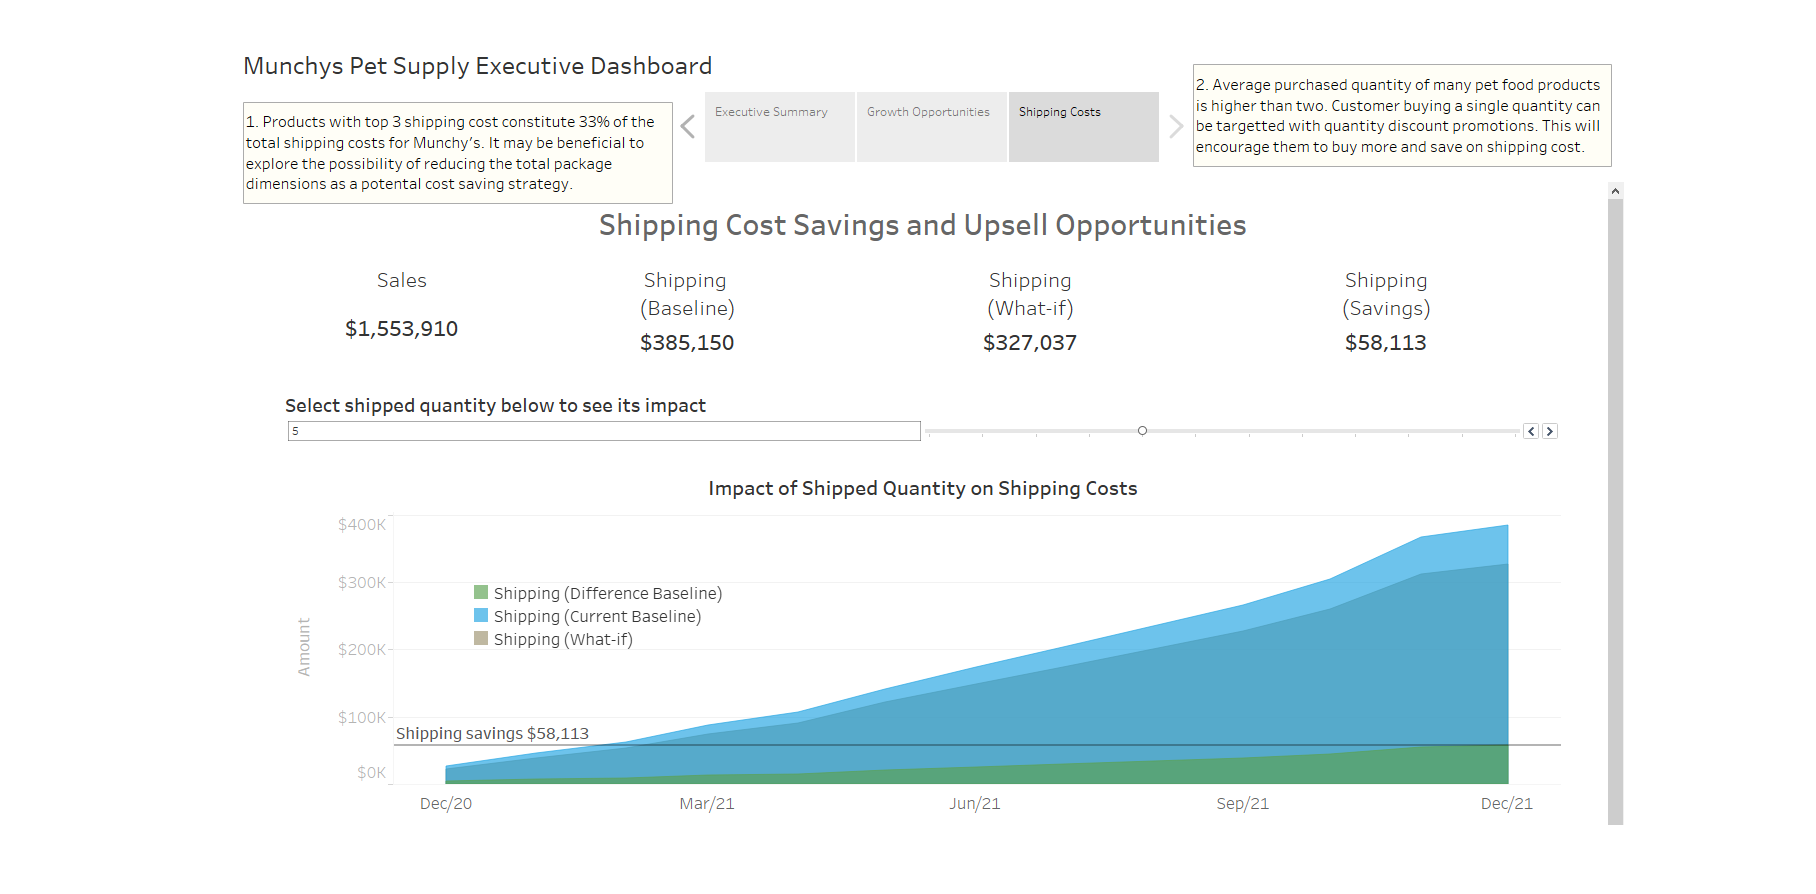Click the next story point arrow
Screen dimensions: 1816x894
click(1176, 127)
